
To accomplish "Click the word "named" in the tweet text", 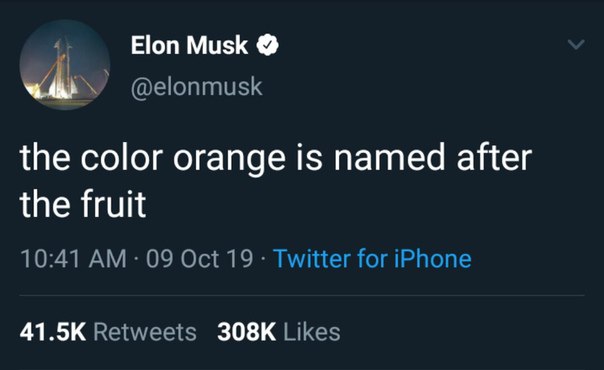I will pyautogui.click(x=389, y=157).
